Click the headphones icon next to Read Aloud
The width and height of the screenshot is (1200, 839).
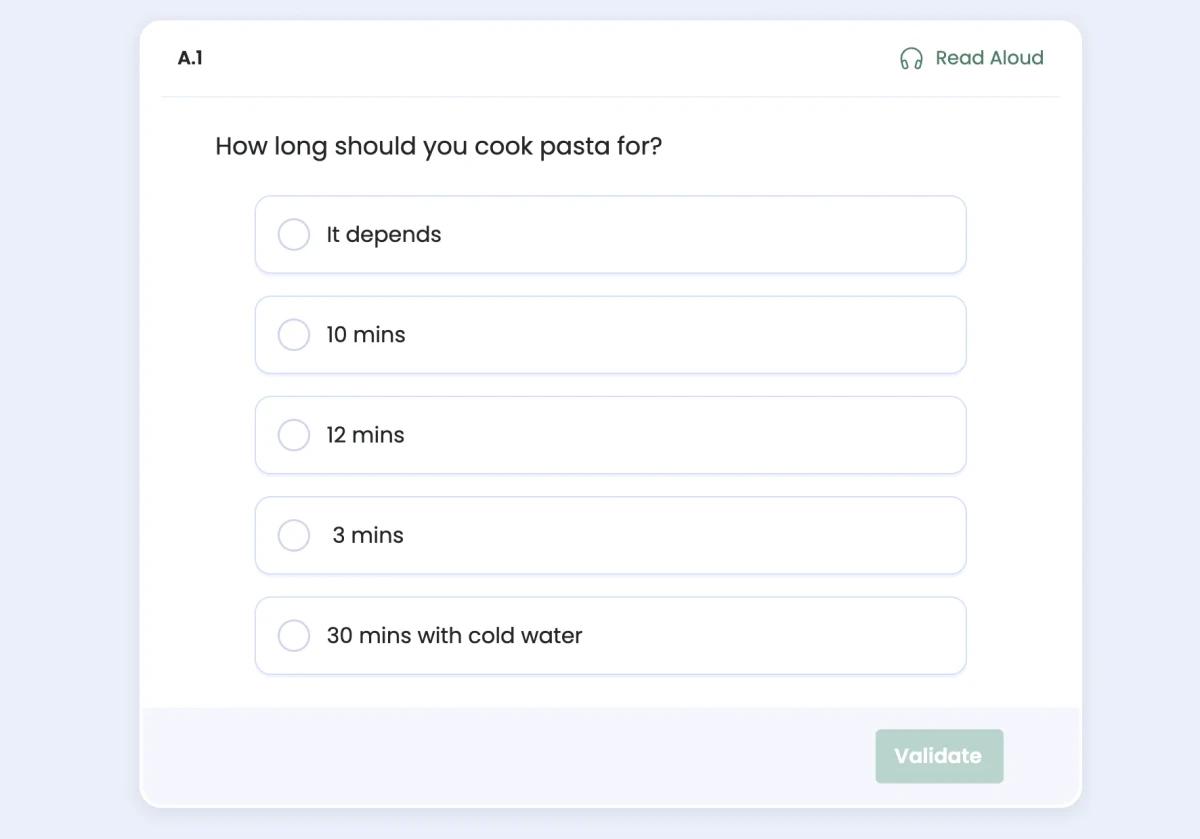pos(910,58)
